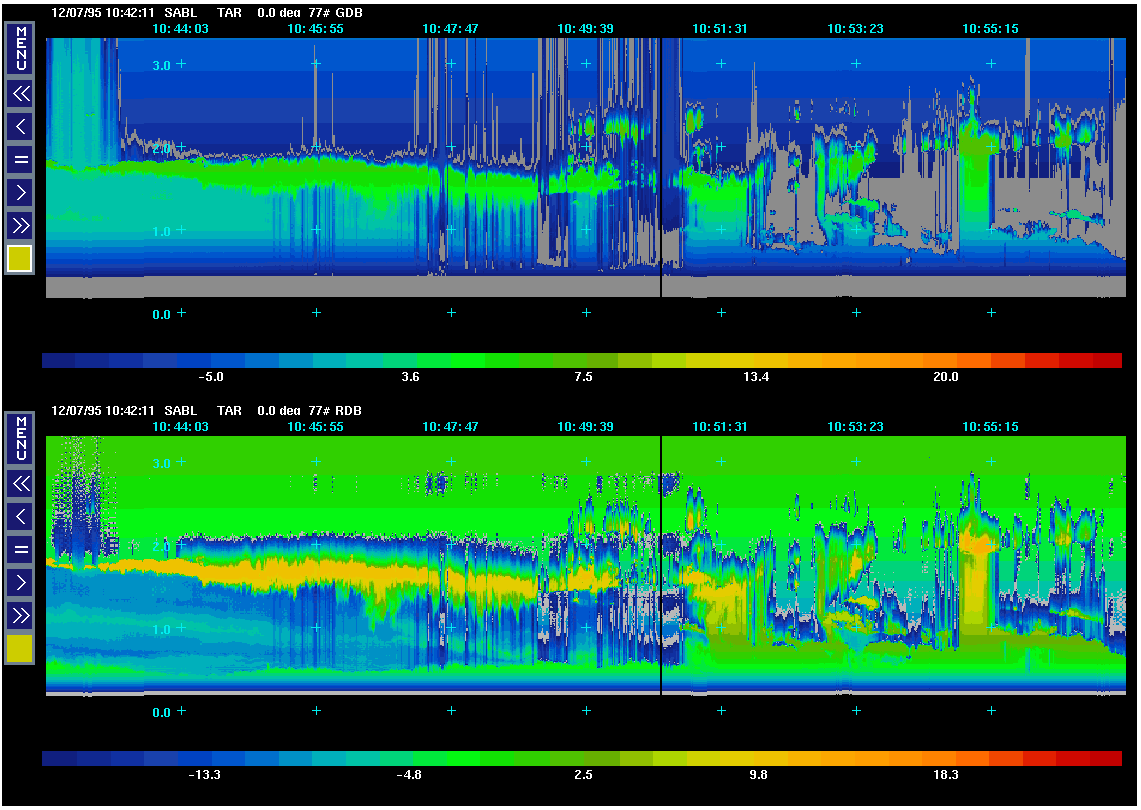Click the double-right arrow in the bottom panel

(x=21, y=614)
